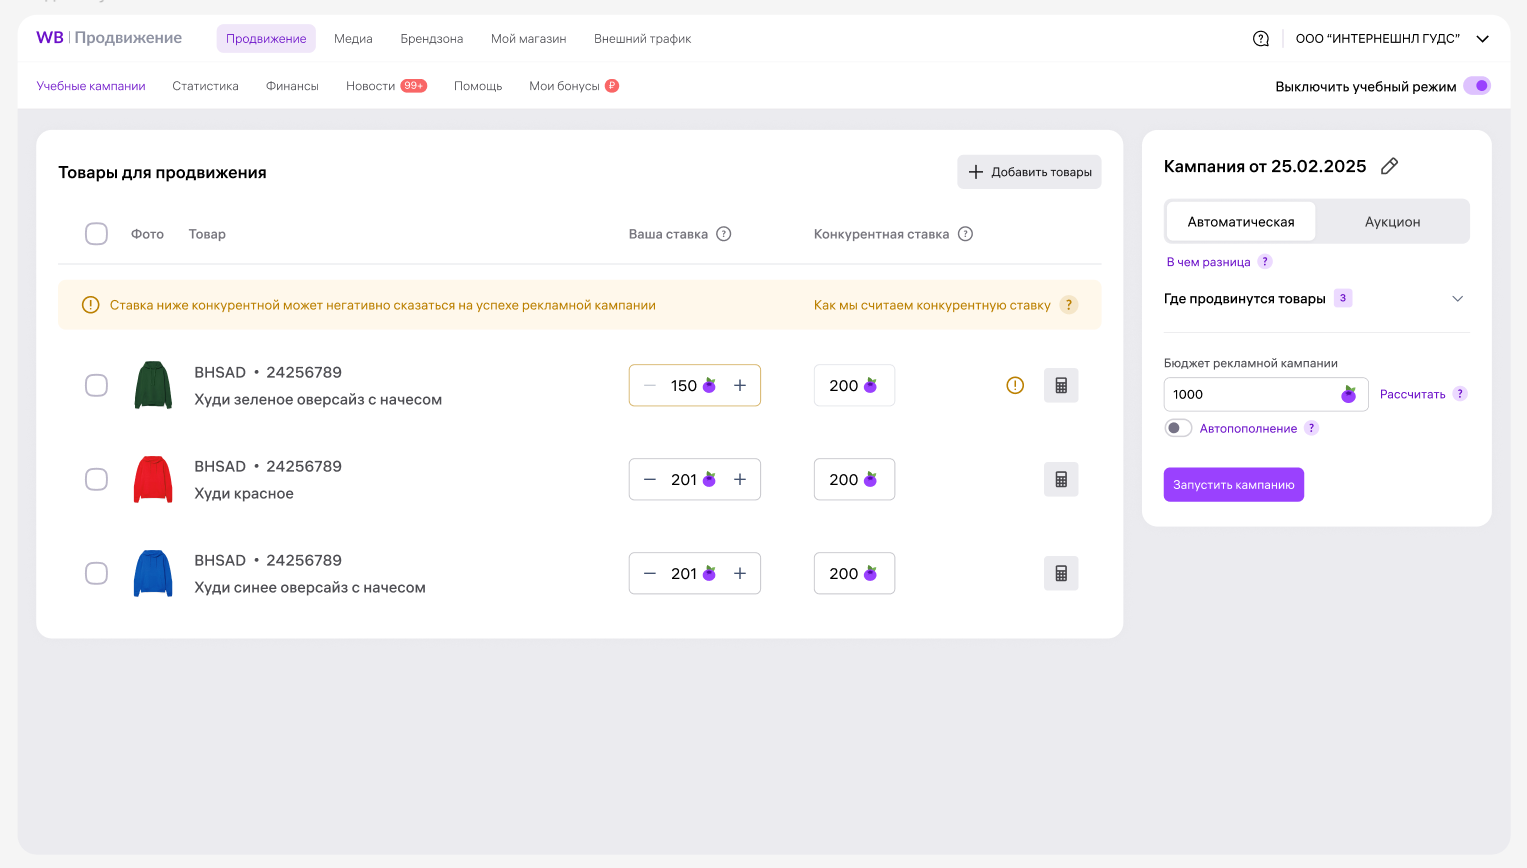Click the Добавить товары button
The width and height of the screenshot is (1527, 868).
1029,172
